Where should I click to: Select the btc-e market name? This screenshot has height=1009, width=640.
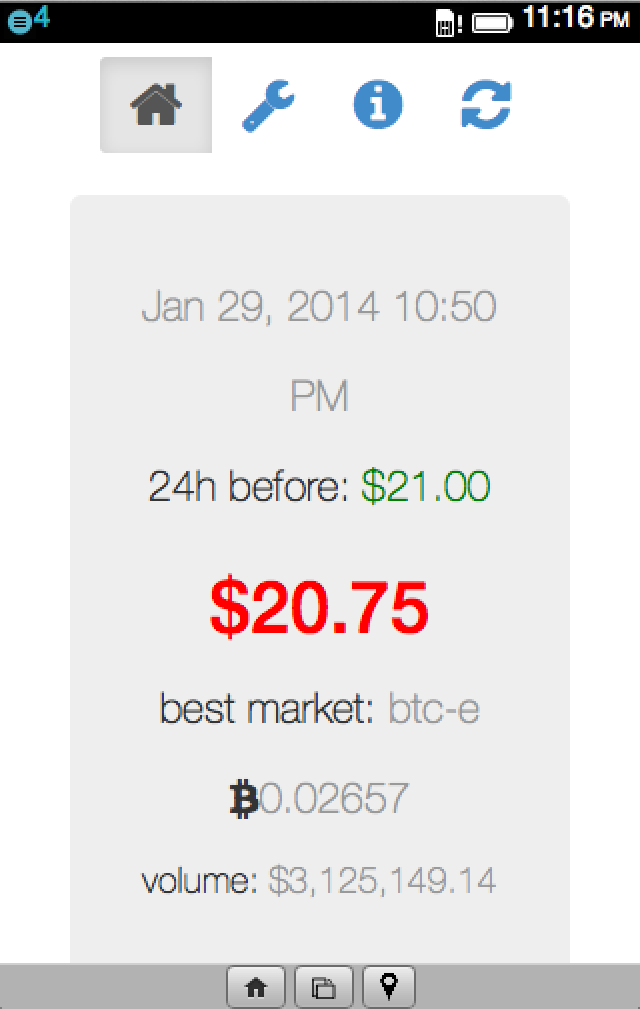(434, 709)
